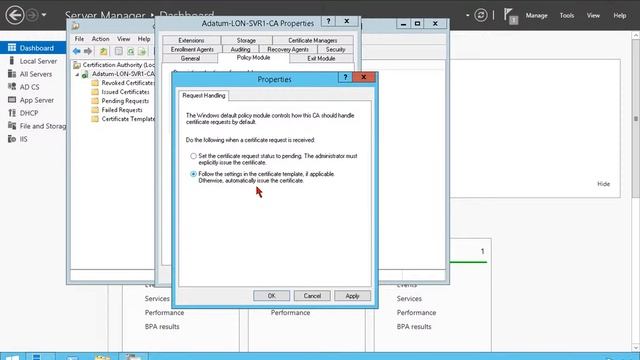
Task: Click the green refresh icon in certsrv toolbar
Action: pos(131,51)
